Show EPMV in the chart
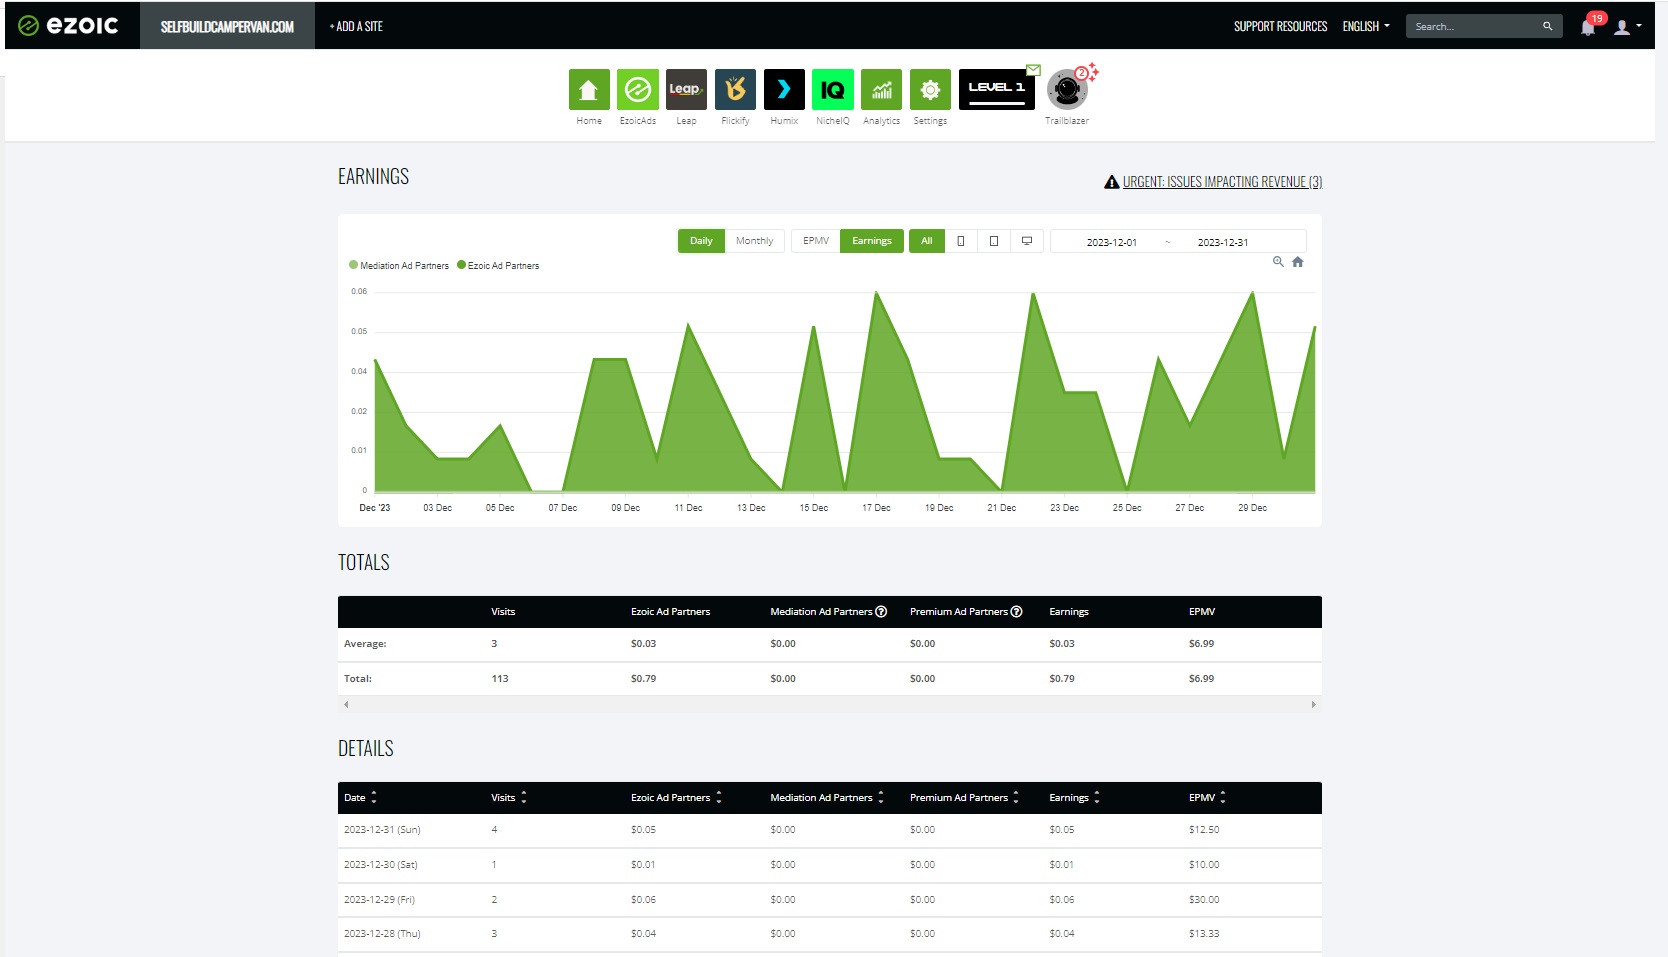 point(816,241)
